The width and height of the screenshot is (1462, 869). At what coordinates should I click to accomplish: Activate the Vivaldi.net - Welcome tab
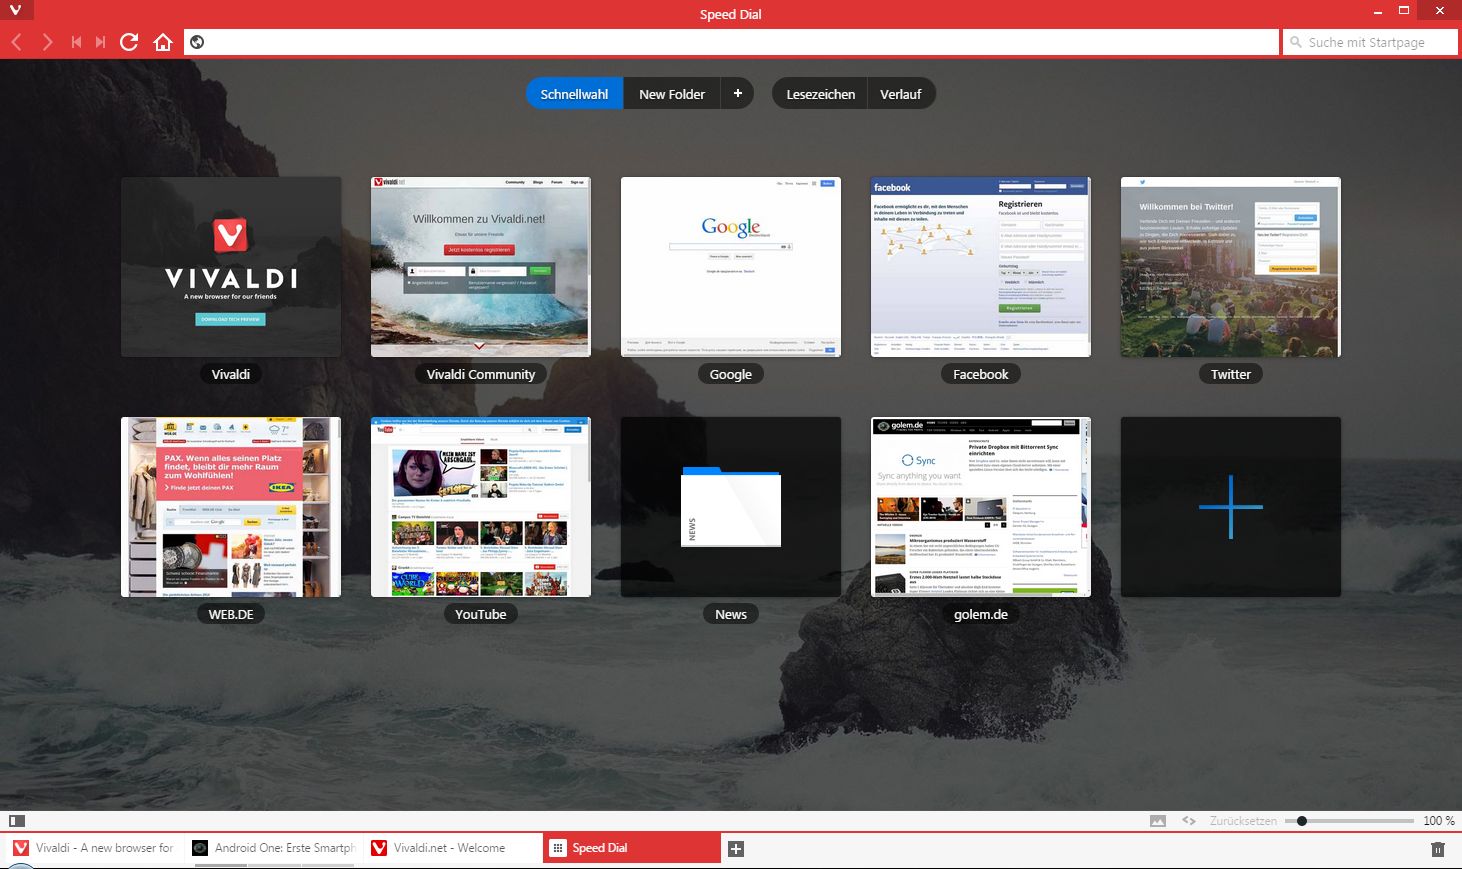tap(450, 847)
